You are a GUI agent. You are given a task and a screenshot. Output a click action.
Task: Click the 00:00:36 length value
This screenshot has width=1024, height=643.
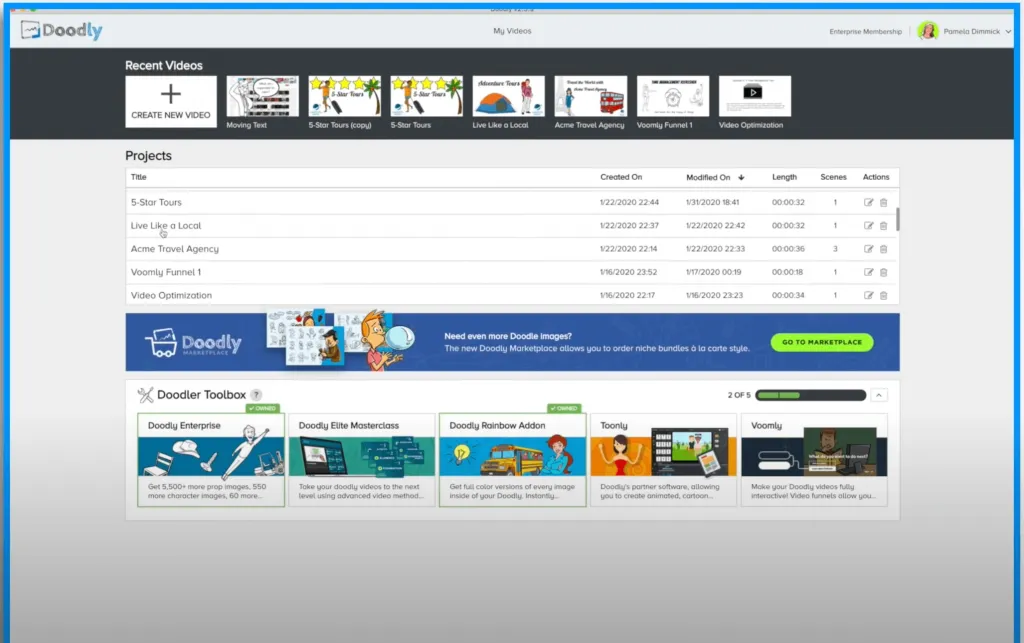[x=788, y=249]
